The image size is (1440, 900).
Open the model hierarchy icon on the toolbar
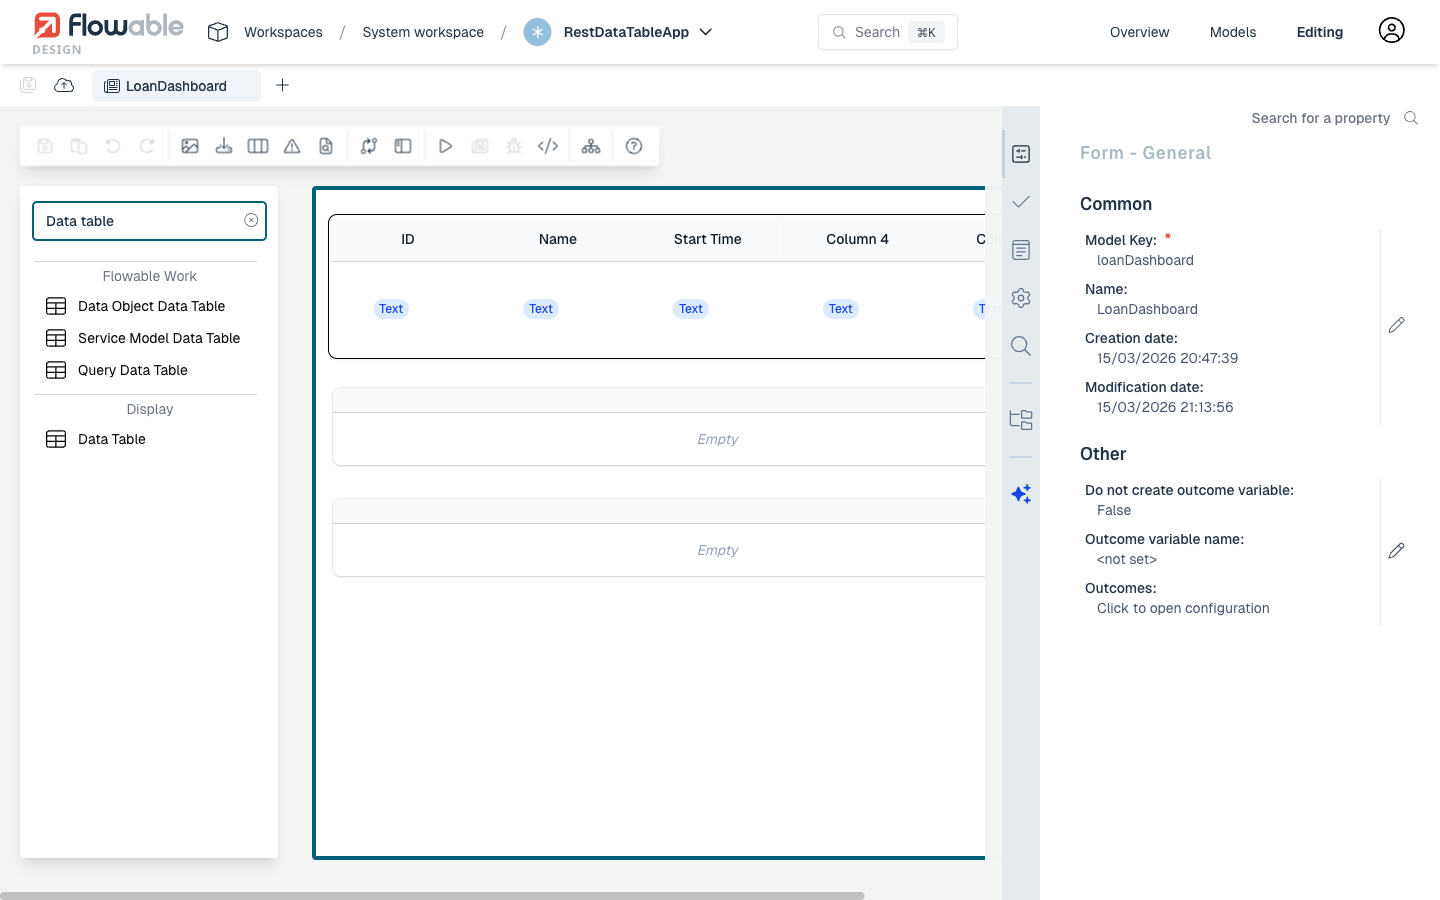(x=591, y=145)
